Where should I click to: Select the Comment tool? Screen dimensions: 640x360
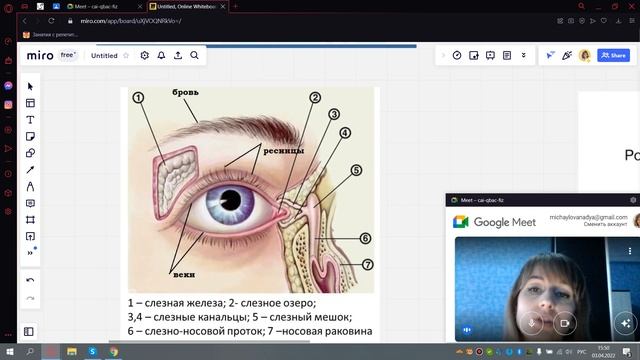(x=30, y=203)
